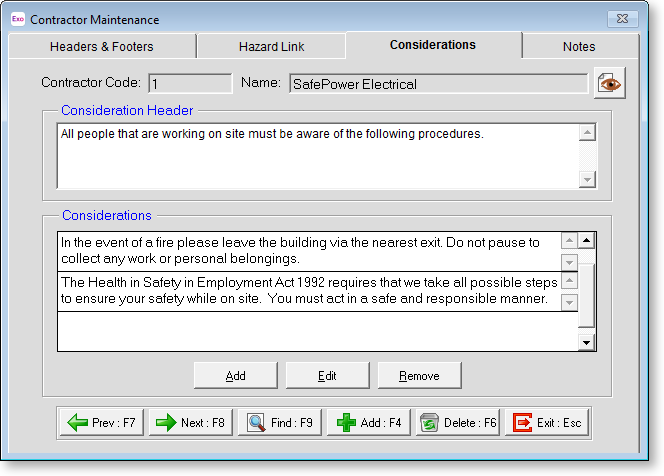Go to previous contractor with Prev : F7
The width and height of the screenshot is (664, 476).
click(x=102, y=422)
